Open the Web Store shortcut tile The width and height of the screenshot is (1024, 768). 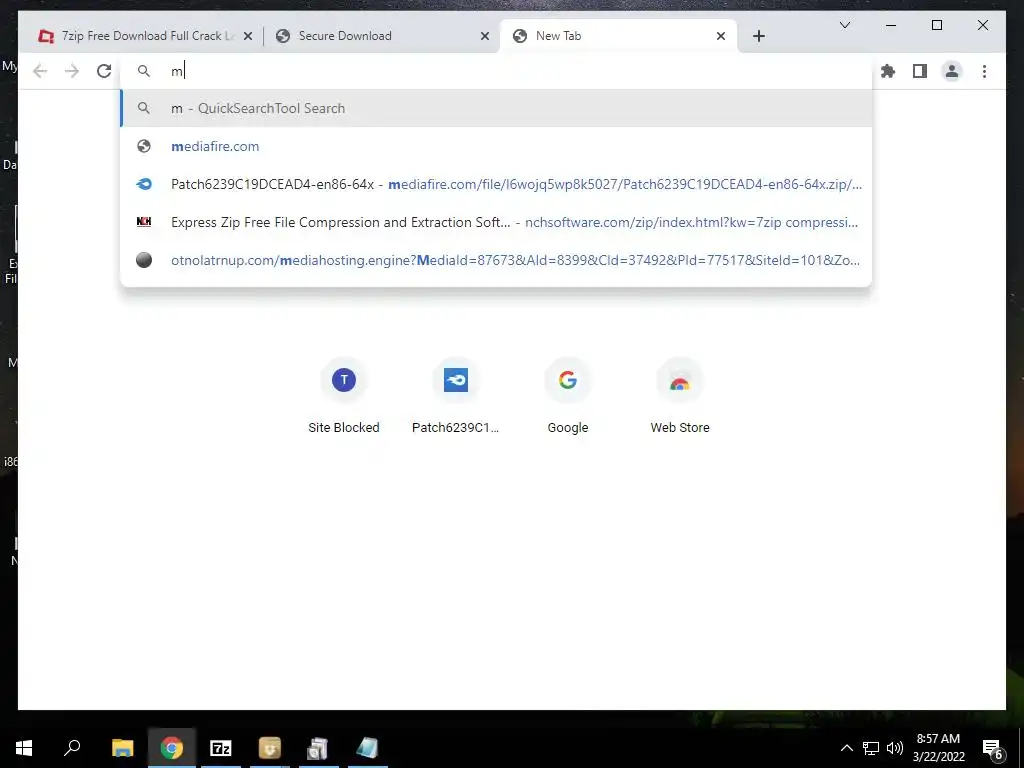click(680, 397)
